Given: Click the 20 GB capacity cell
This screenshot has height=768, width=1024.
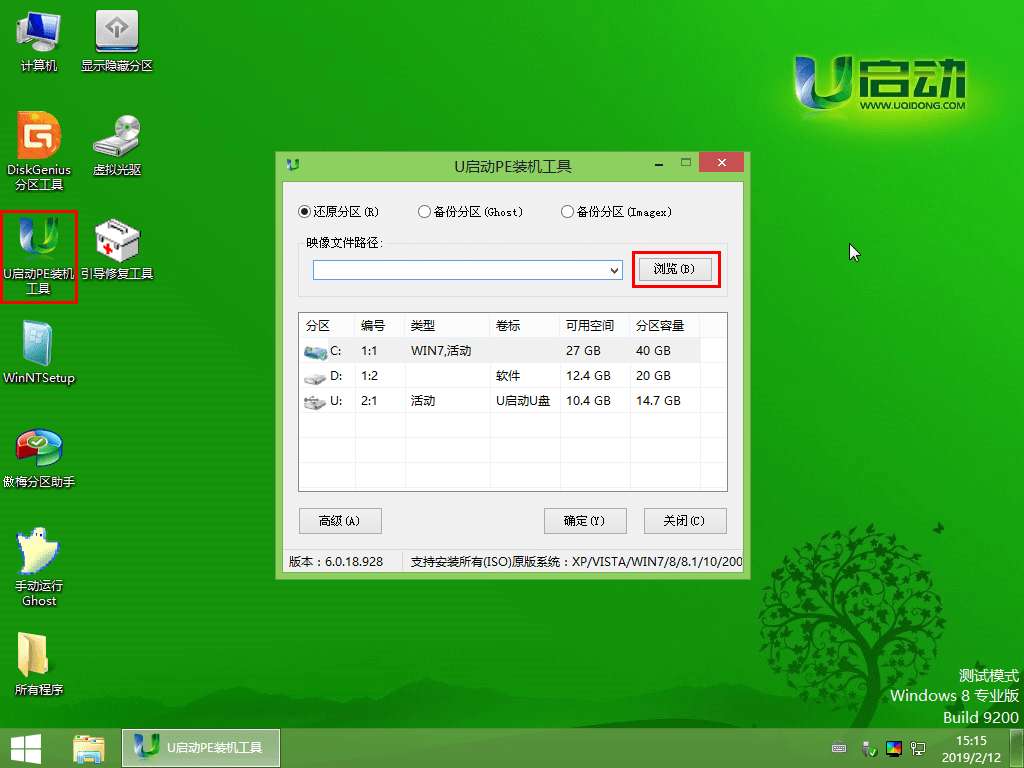Looking at the screenshot, I should coord(653,376).
